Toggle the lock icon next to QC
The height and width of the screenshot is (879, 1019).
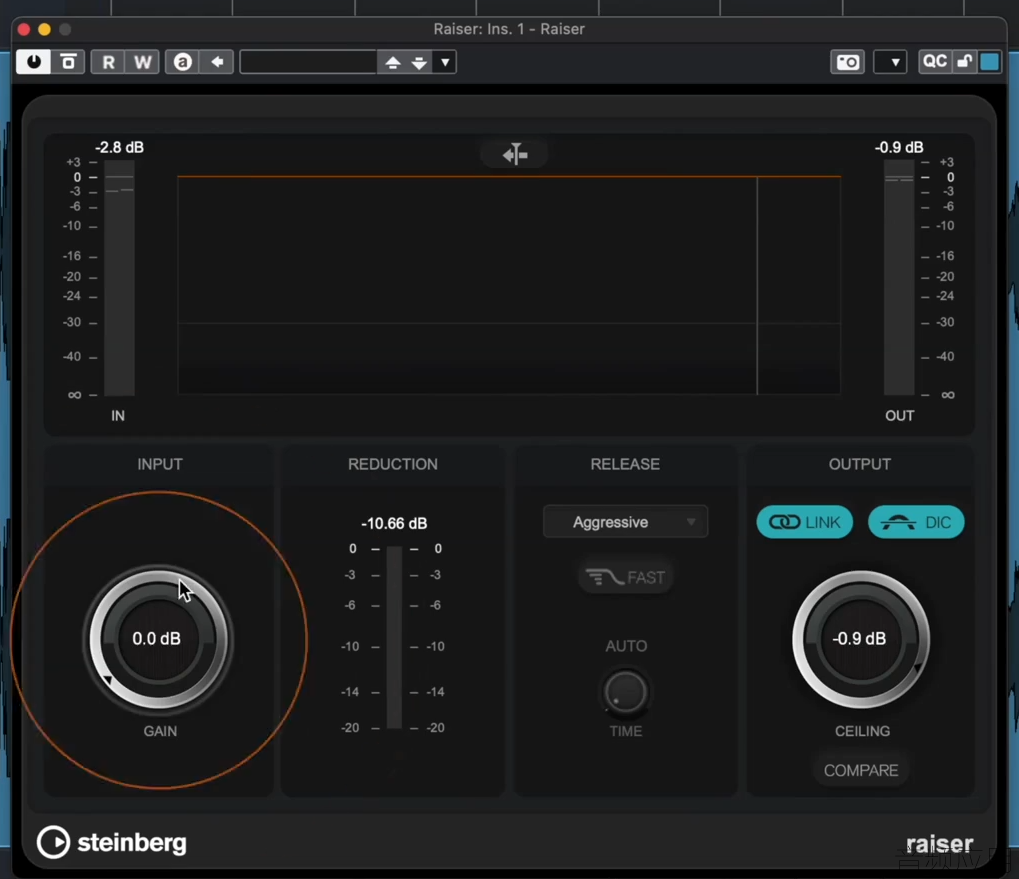(965, 62)
